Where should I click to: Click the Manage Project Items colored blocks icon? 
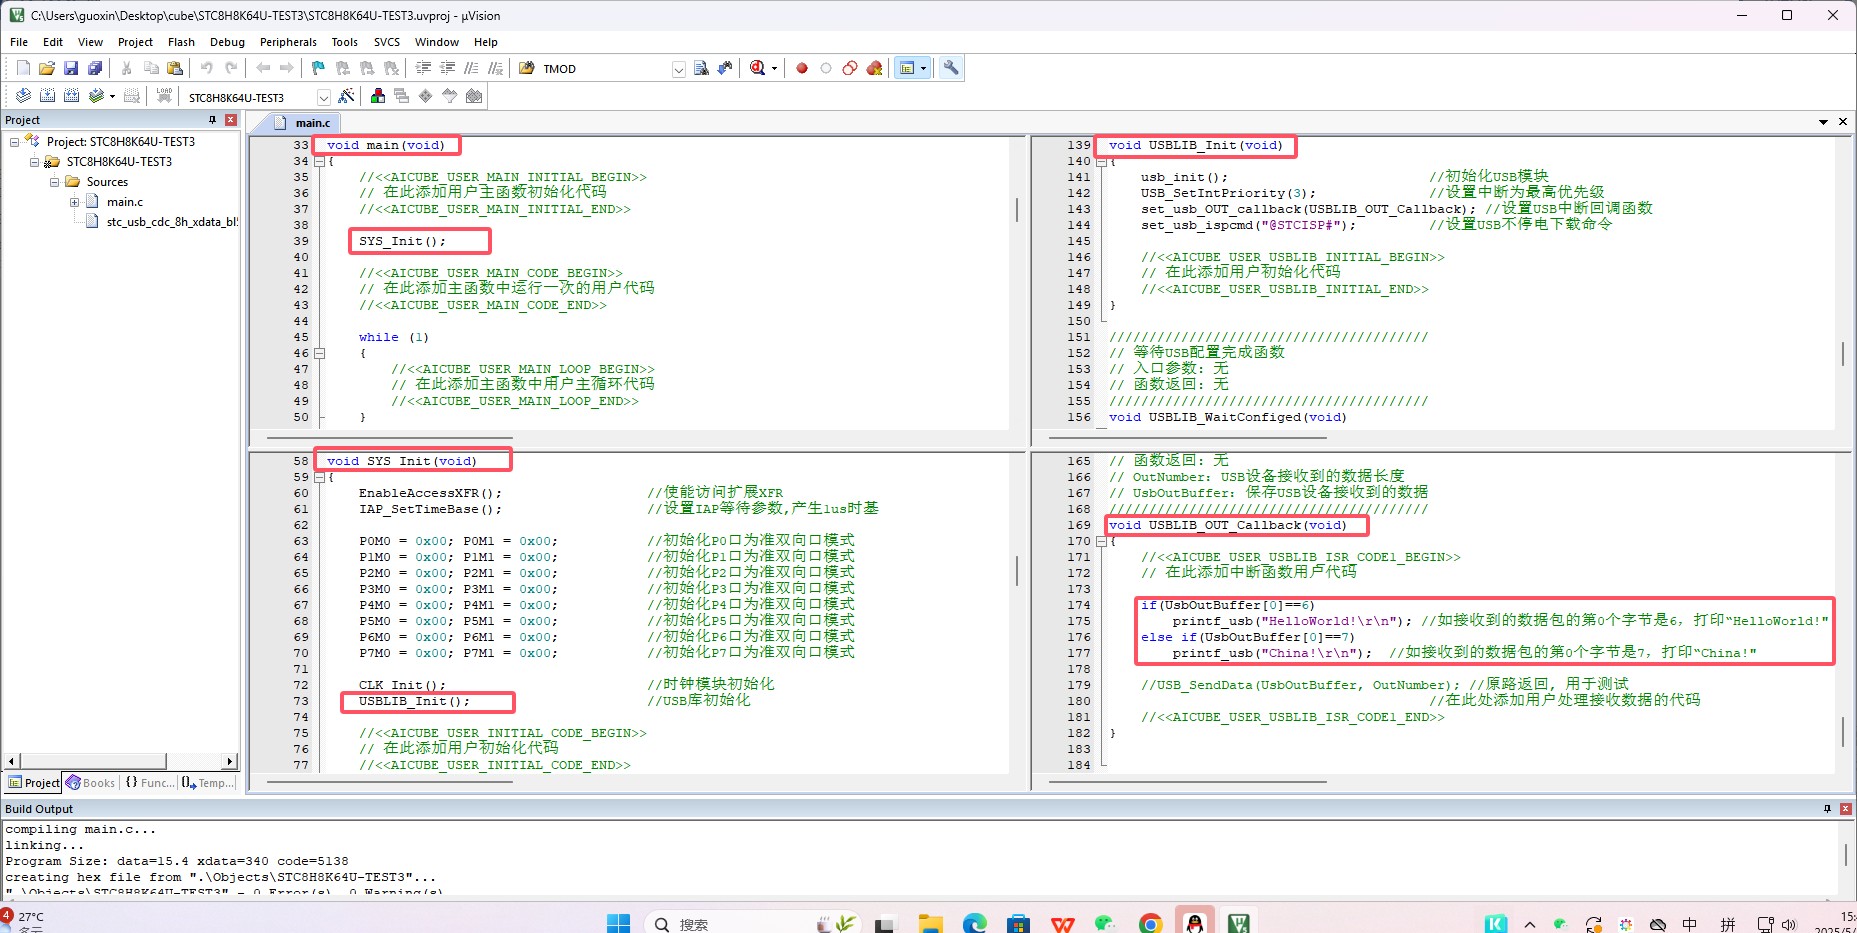pos(378,96)
